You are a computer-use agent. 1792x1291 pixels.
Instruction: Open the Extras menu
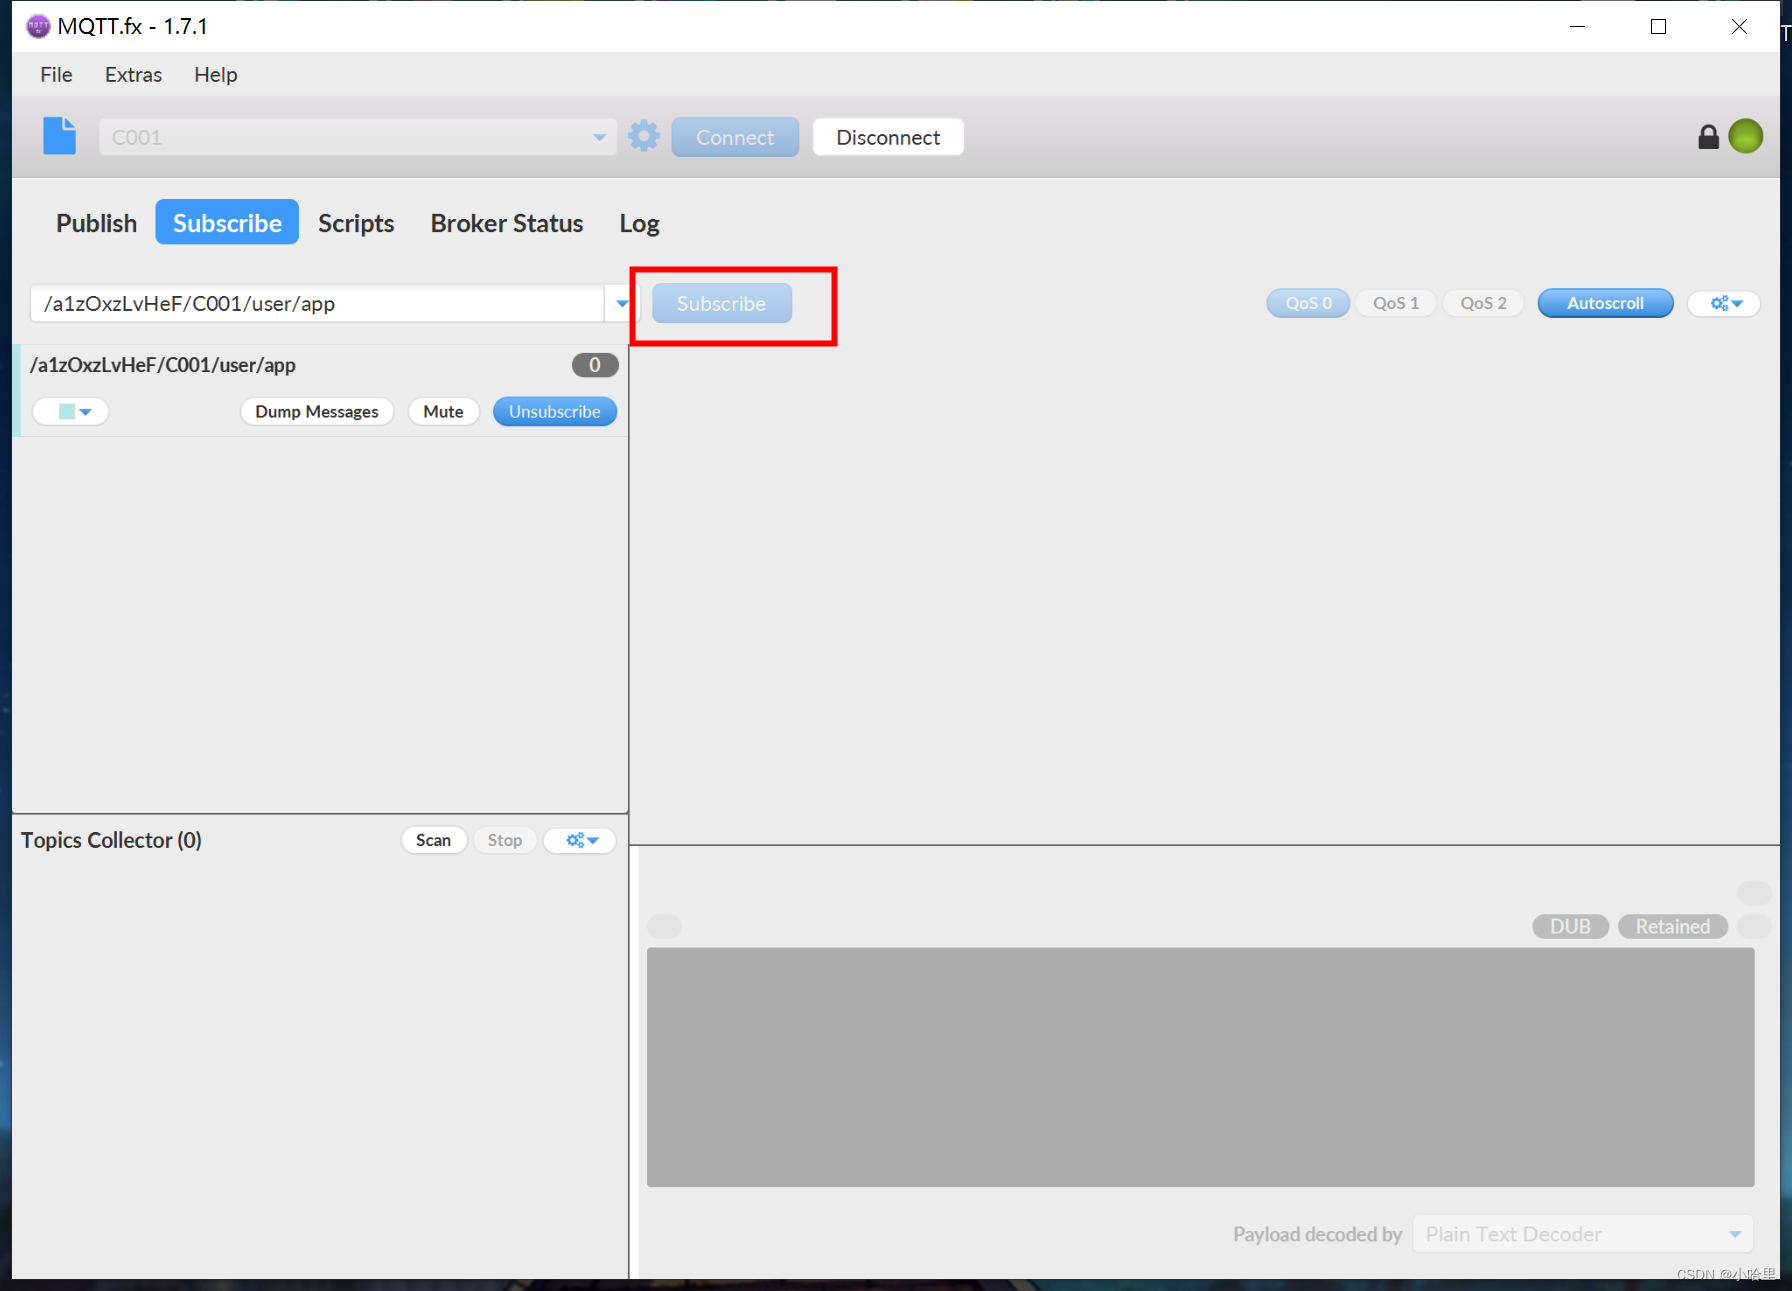[x=133, y=74]
